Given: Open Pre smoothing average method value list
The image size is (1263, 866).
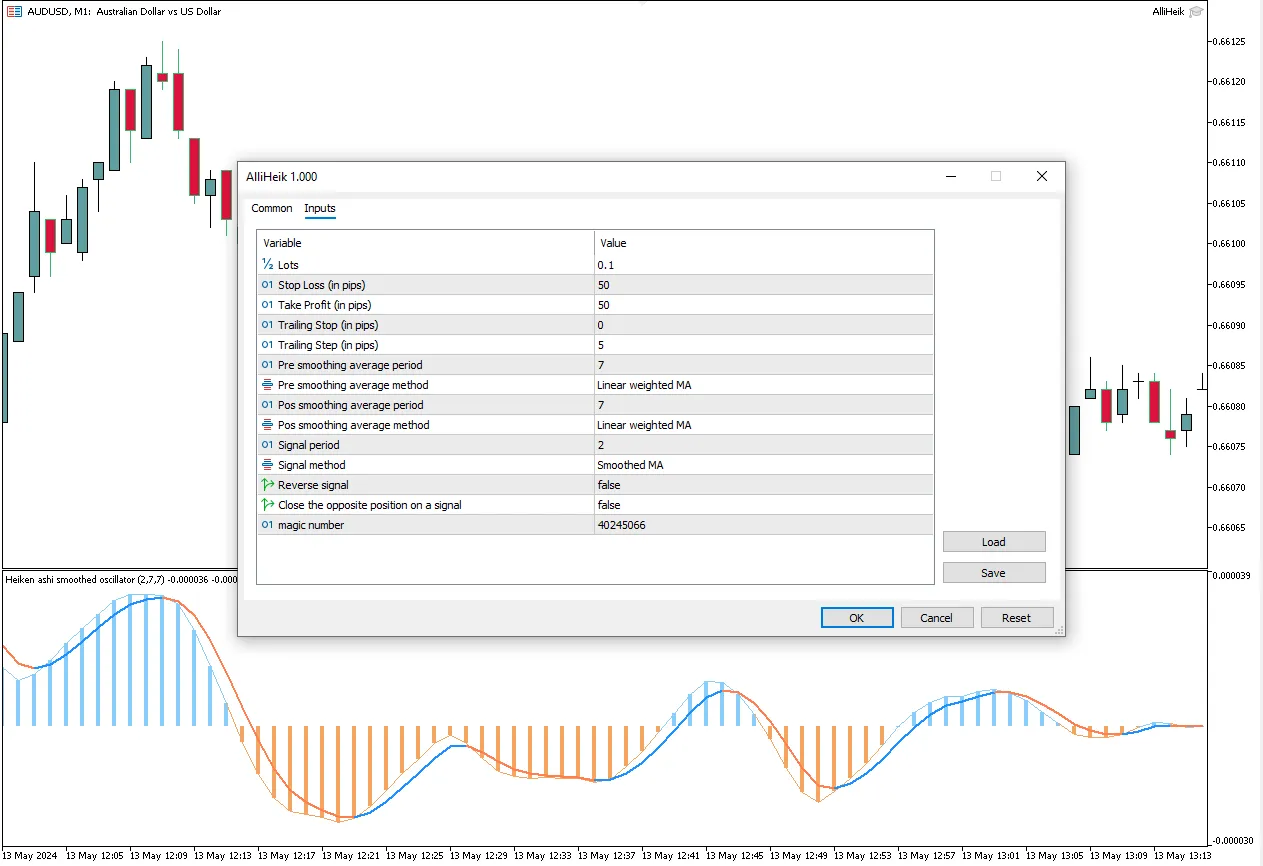Looking at the screenshot, I should (763, 385).
